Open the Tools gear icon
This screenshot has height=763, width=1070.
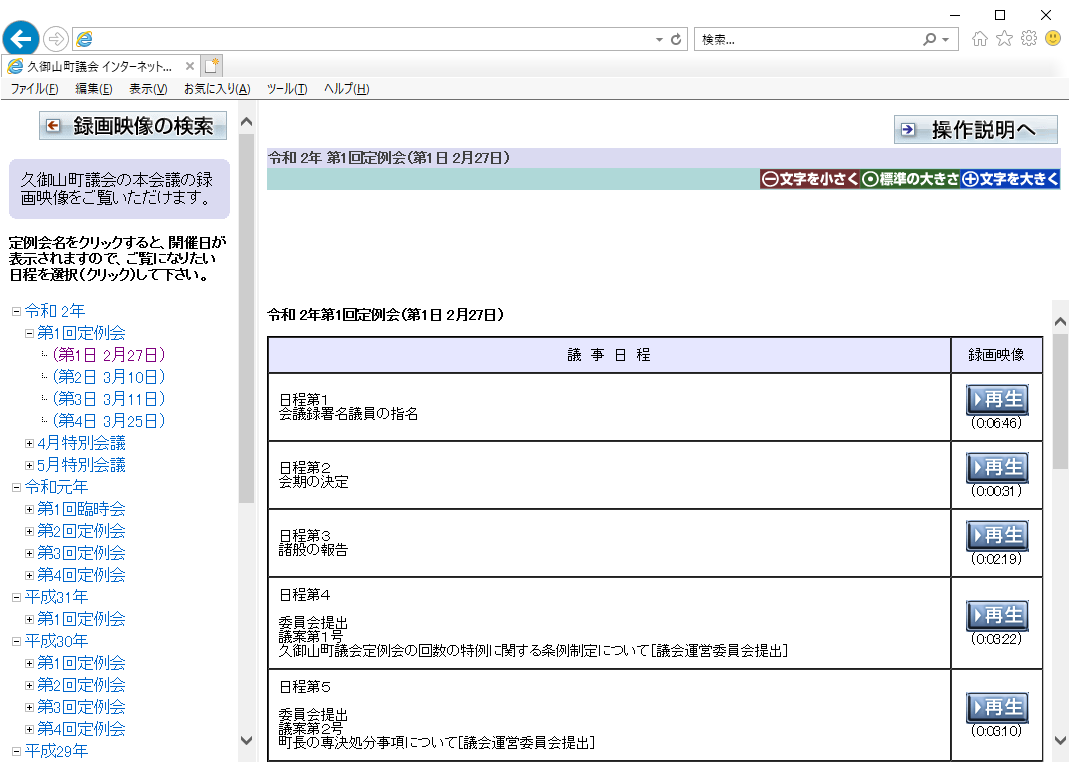tap(1028, 38)
